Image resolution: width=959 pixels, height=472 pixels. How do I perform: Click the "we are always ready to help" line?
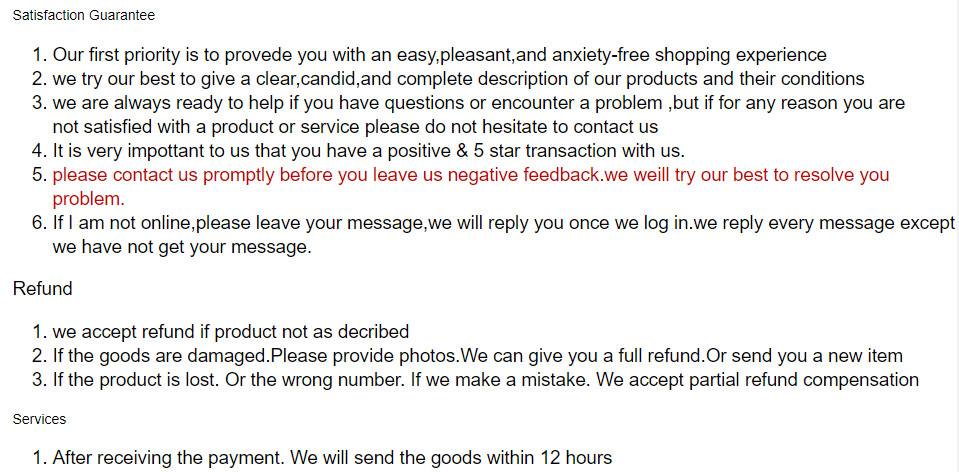pyautogui.click(x=478, y=103)
